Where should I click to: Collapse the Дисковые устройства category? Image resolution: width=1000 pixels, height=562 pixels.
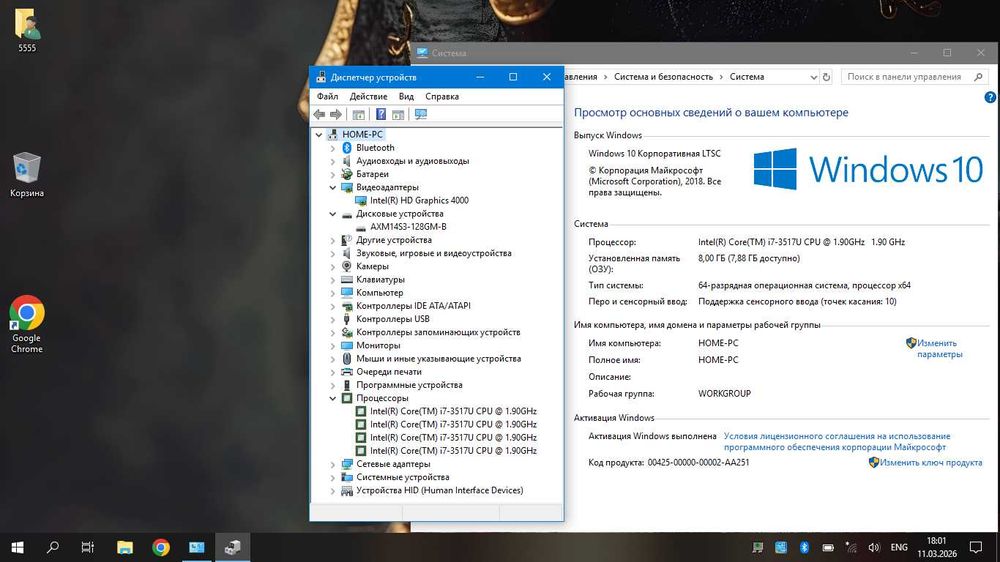(332, 214)
